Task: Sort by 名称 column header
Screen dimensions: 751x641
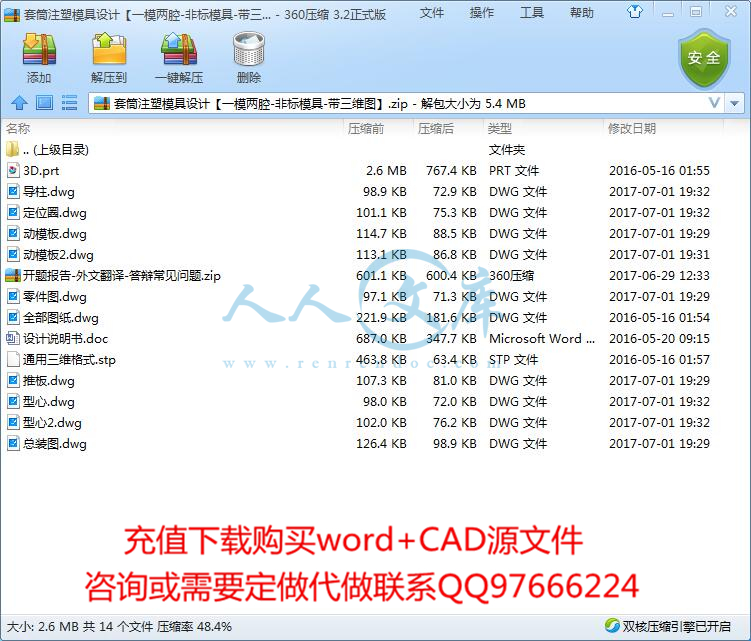Action: (18, 128)
